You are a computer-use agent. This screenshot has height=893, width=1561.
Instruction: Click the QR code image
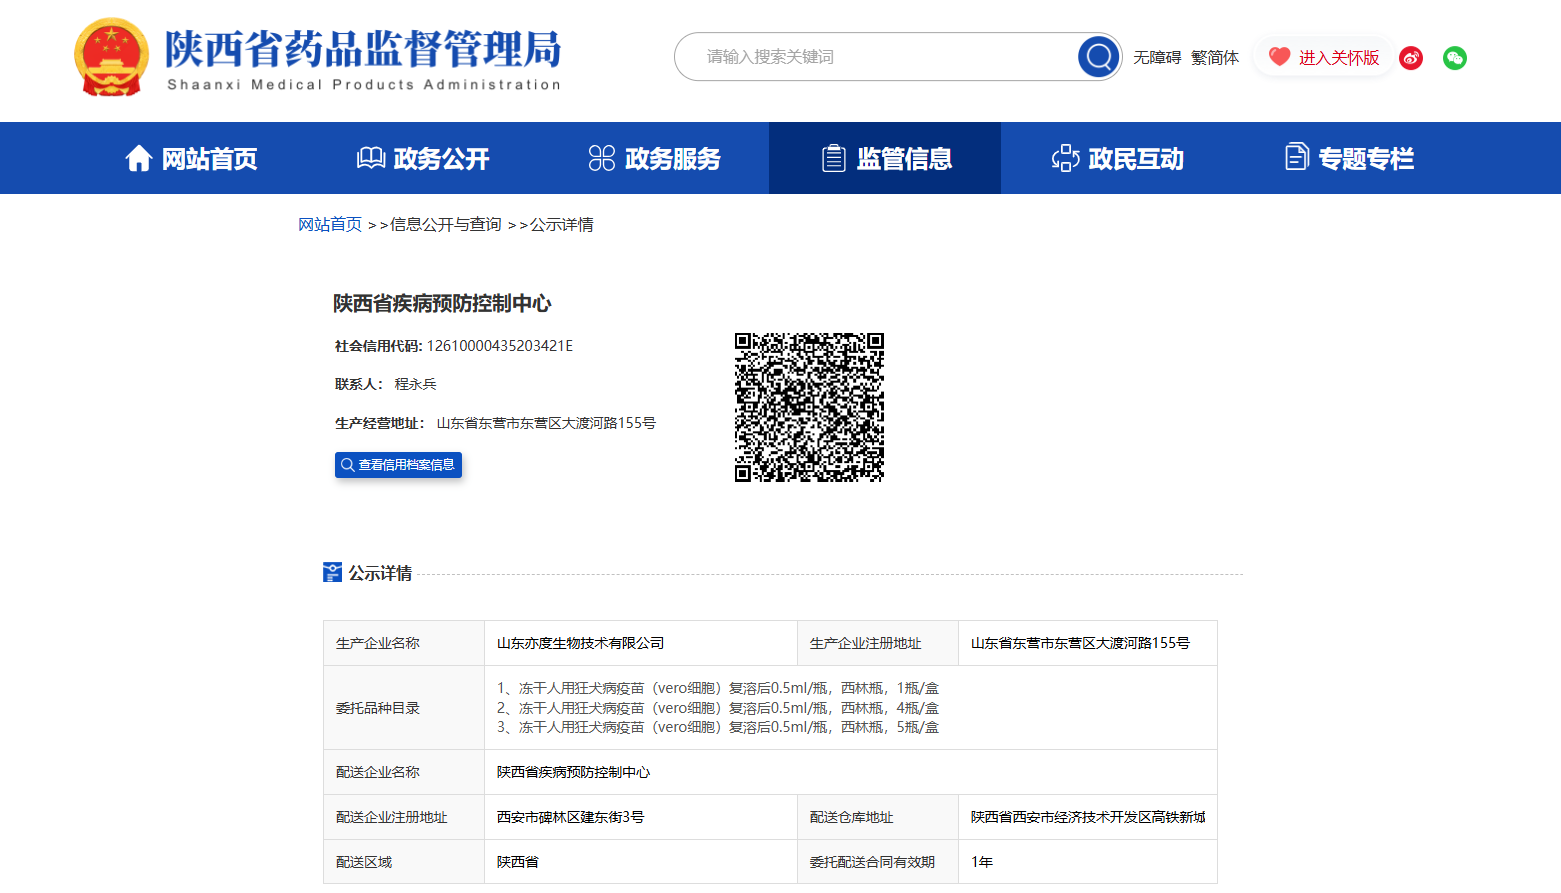click(809, 407)
